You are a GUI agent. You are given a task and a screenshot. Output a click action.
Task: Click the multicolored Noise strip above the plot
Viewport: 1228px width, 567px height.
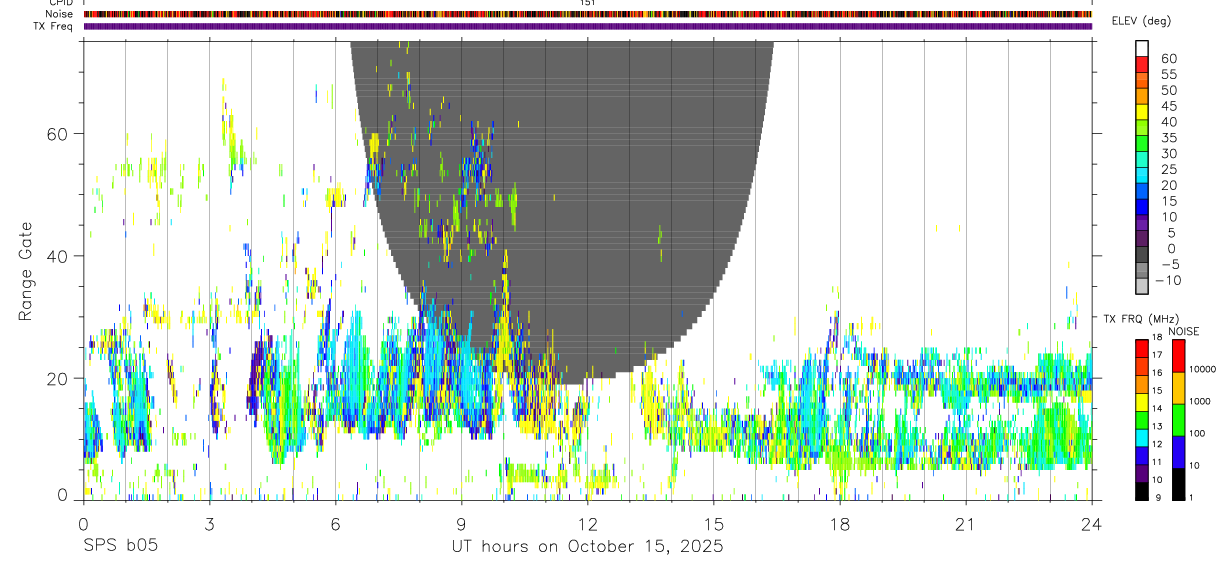coord(588,14)
